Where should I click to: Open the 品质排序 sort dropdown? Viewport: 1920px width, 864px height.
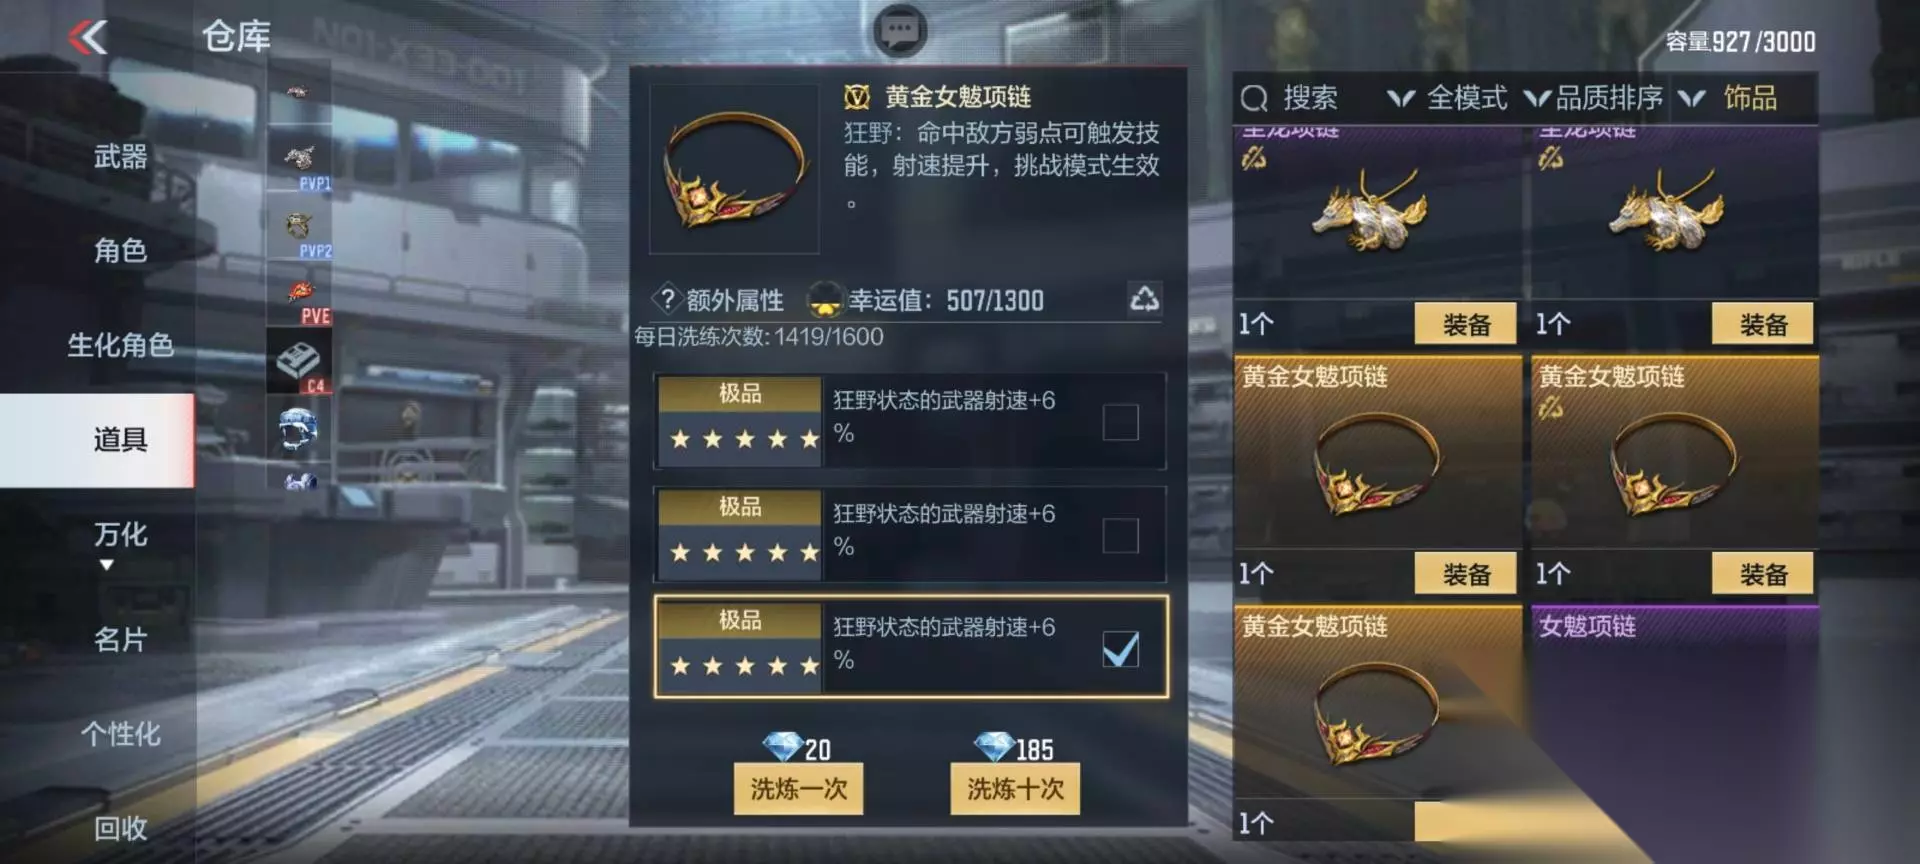pyautogui.click(x=1593, y=98)
